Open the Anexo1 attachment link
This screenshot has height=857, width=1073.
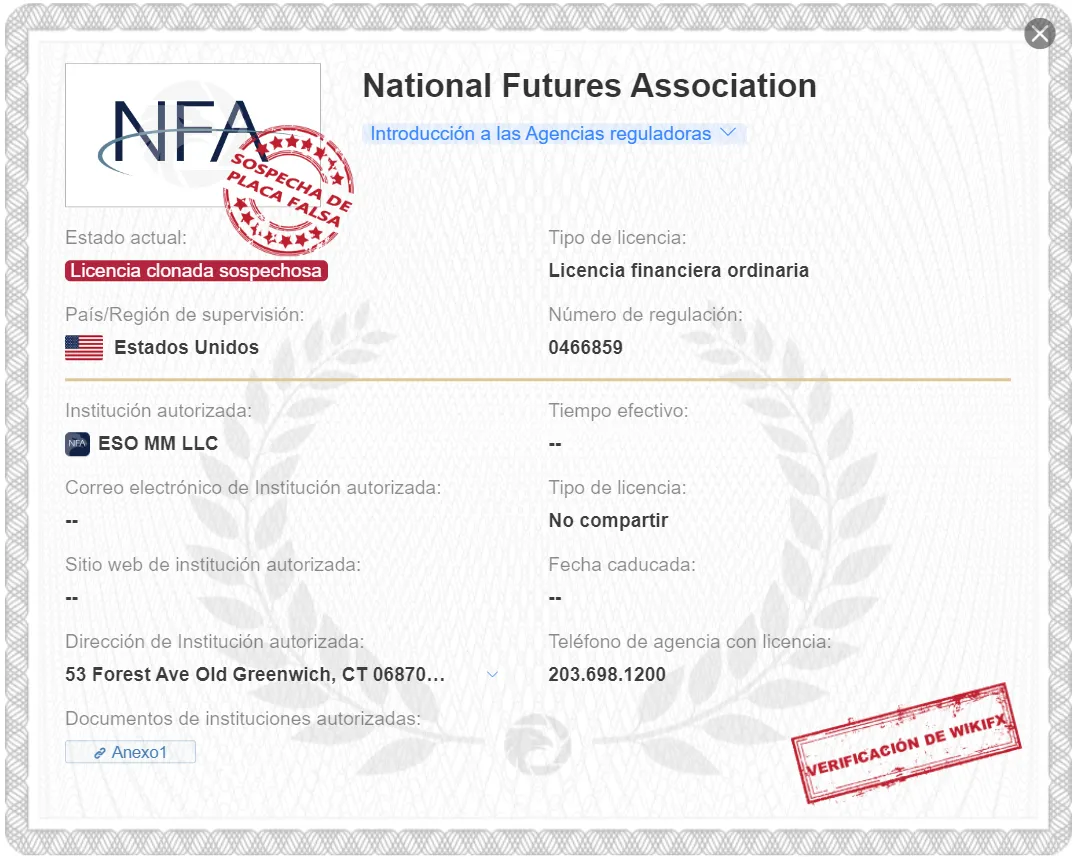point(130,752)
